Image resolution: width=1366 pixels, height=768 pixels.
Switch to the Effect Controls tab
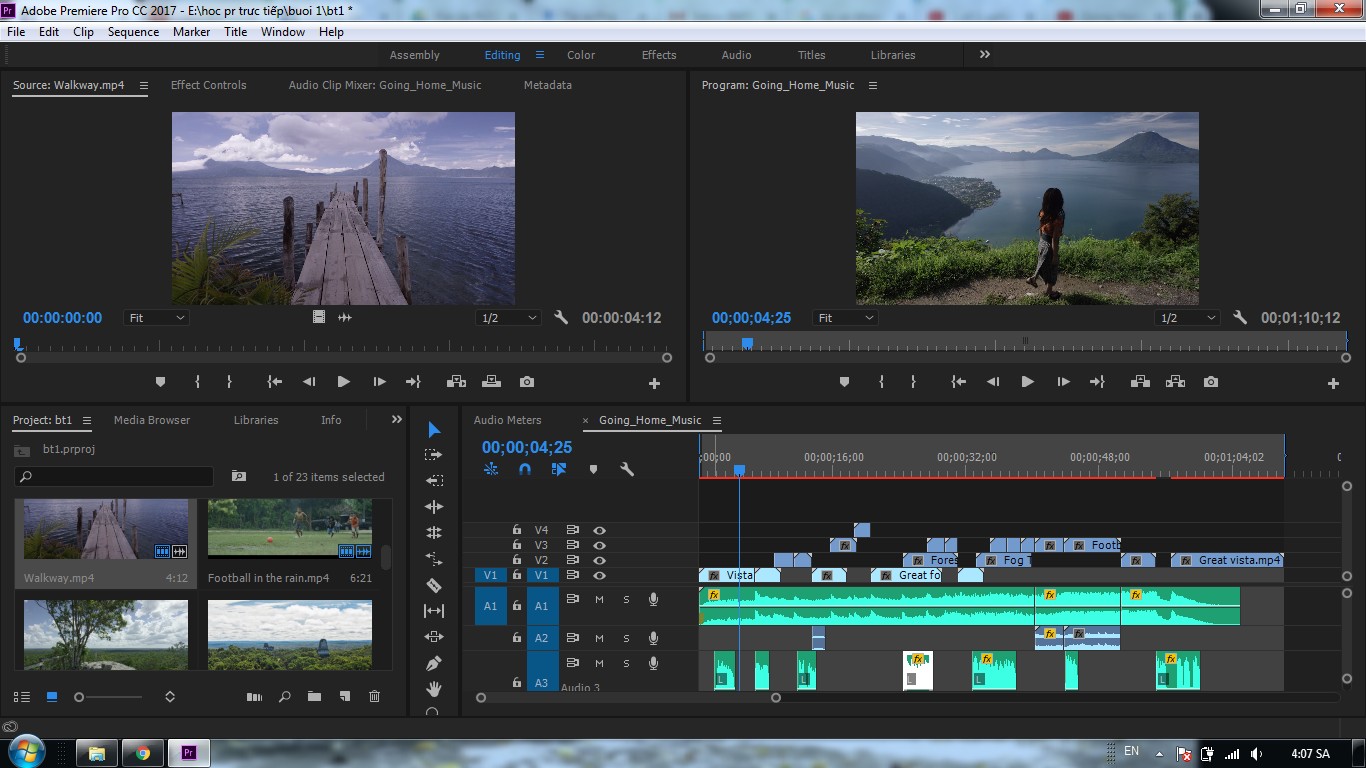(208, 85)
